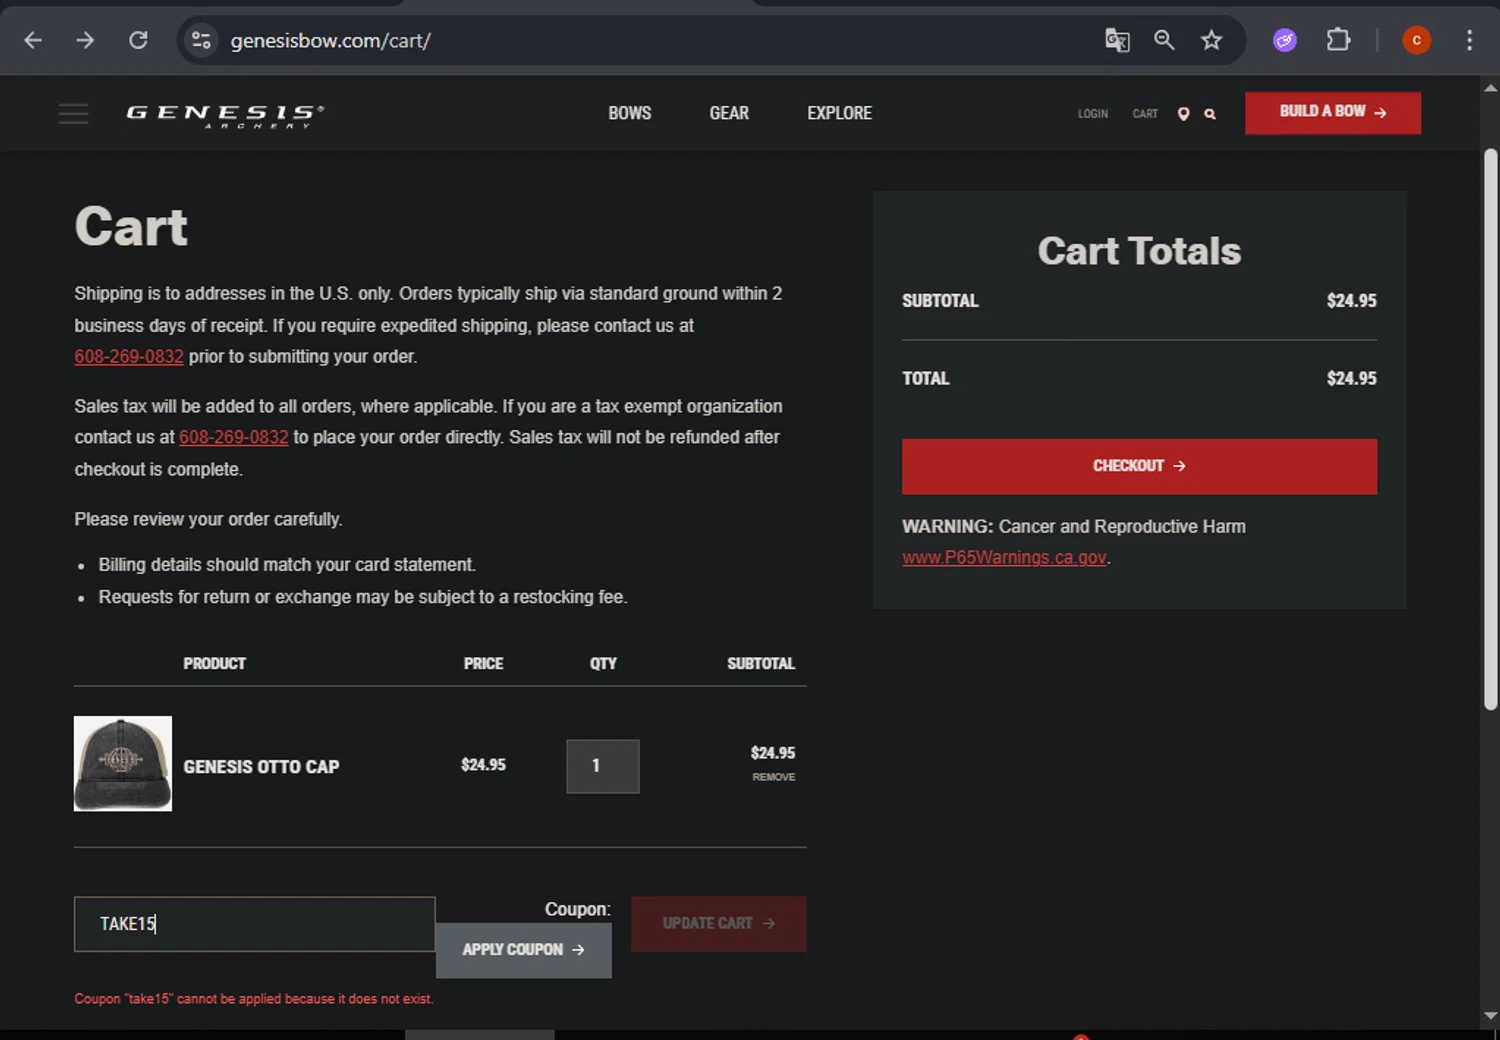Open site information icon in address bar
This screenshot has height=1040, width=1500.
(x=201, y=40)
